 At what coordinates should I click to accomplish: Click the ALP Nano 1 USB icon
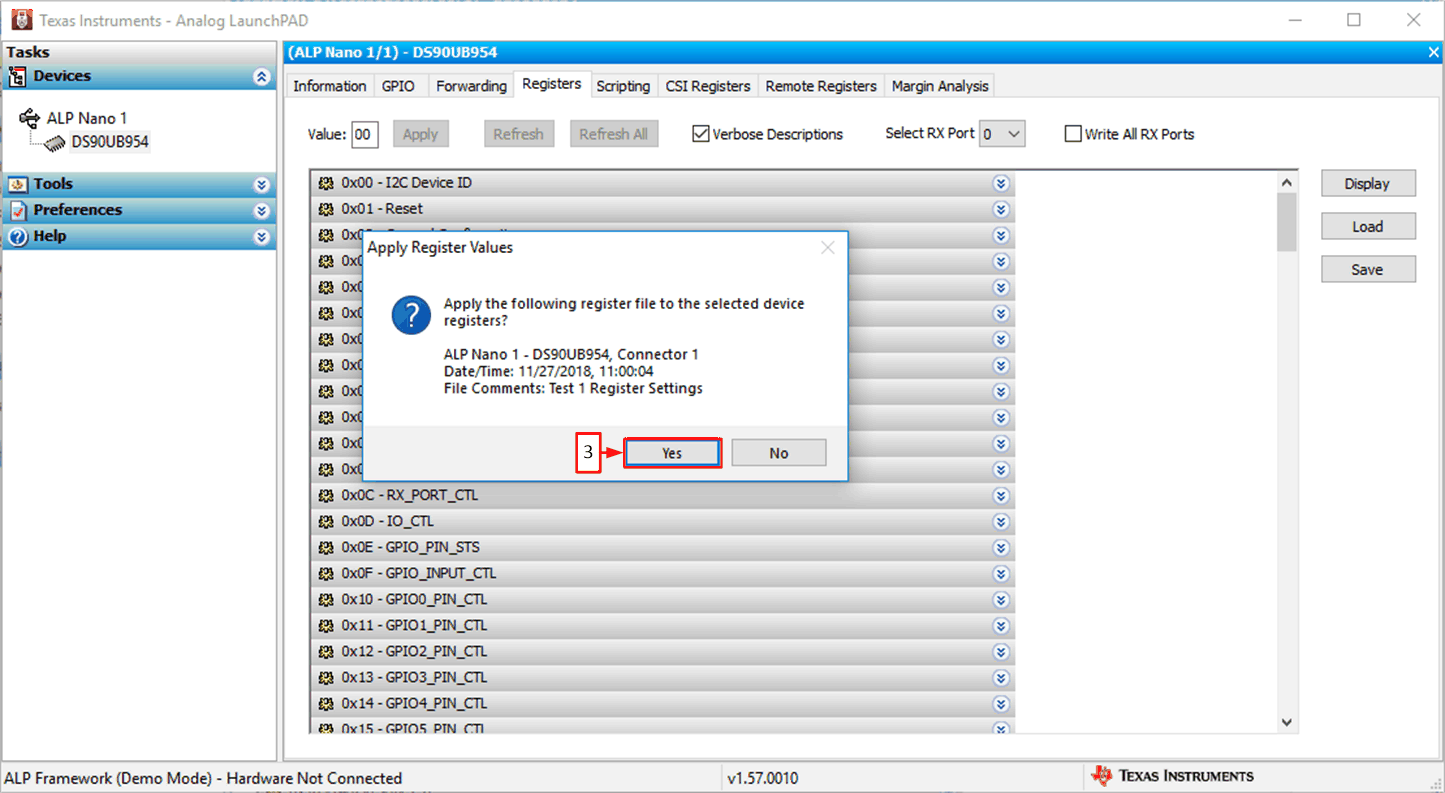30,118
